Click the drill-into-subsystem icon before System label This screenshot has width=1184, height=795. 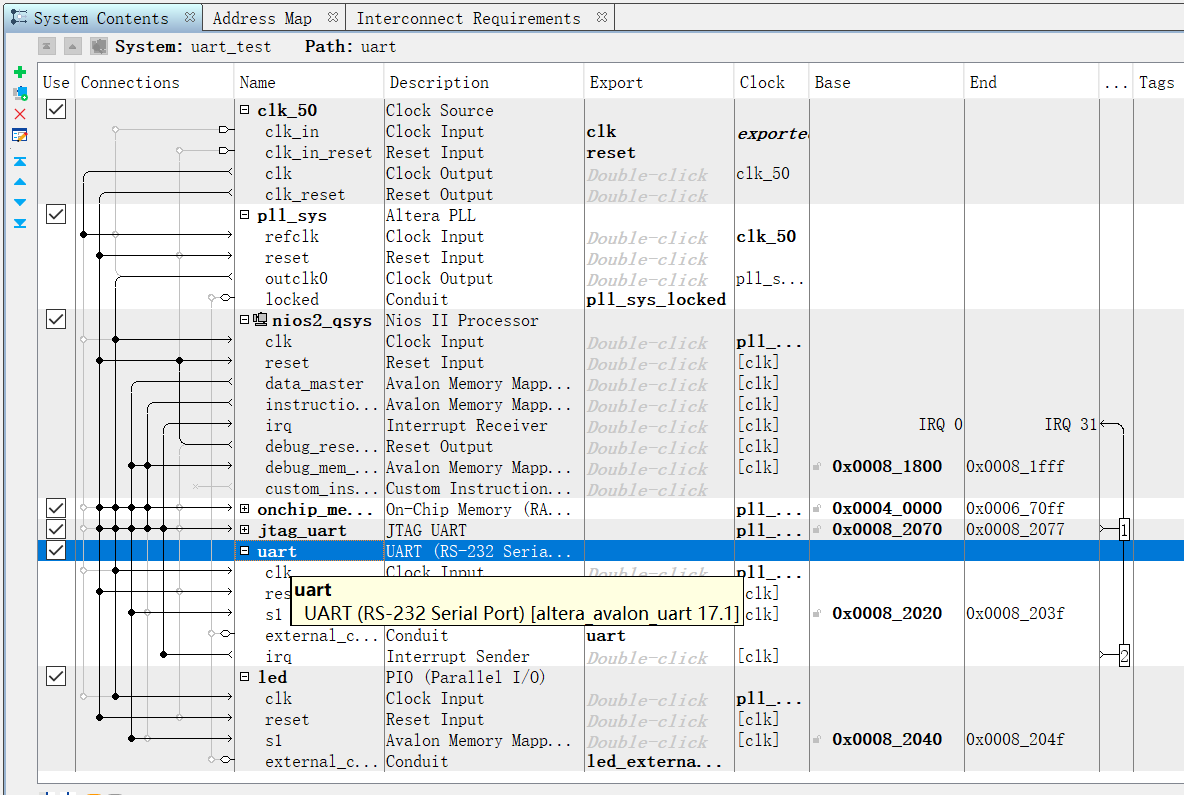coord(98,46)
